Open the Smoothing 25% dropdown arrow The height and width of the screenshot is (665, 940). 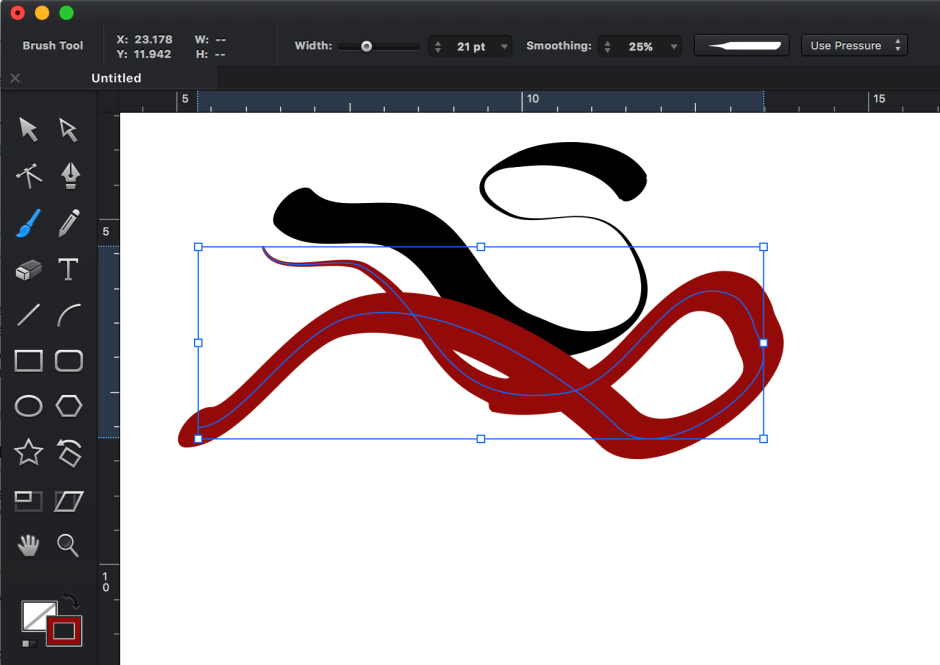674,47
